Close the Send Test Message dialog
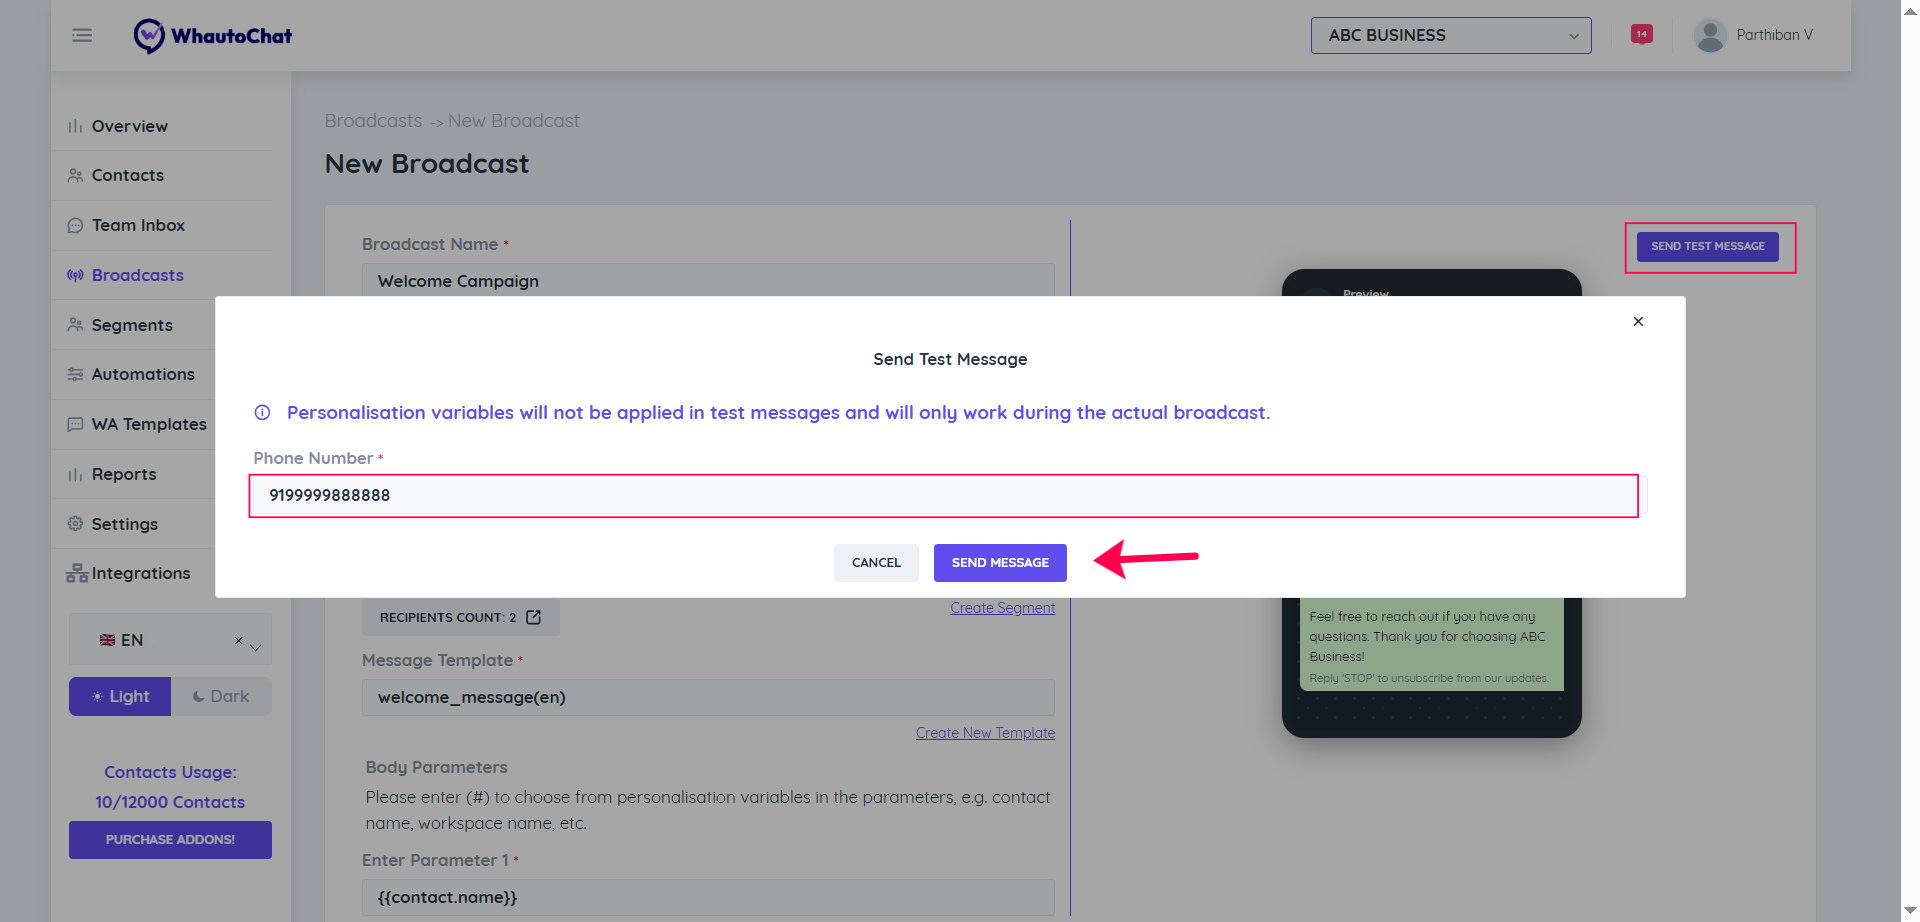Viewport: 1920px width, 922px height. tap(1638, 321)
